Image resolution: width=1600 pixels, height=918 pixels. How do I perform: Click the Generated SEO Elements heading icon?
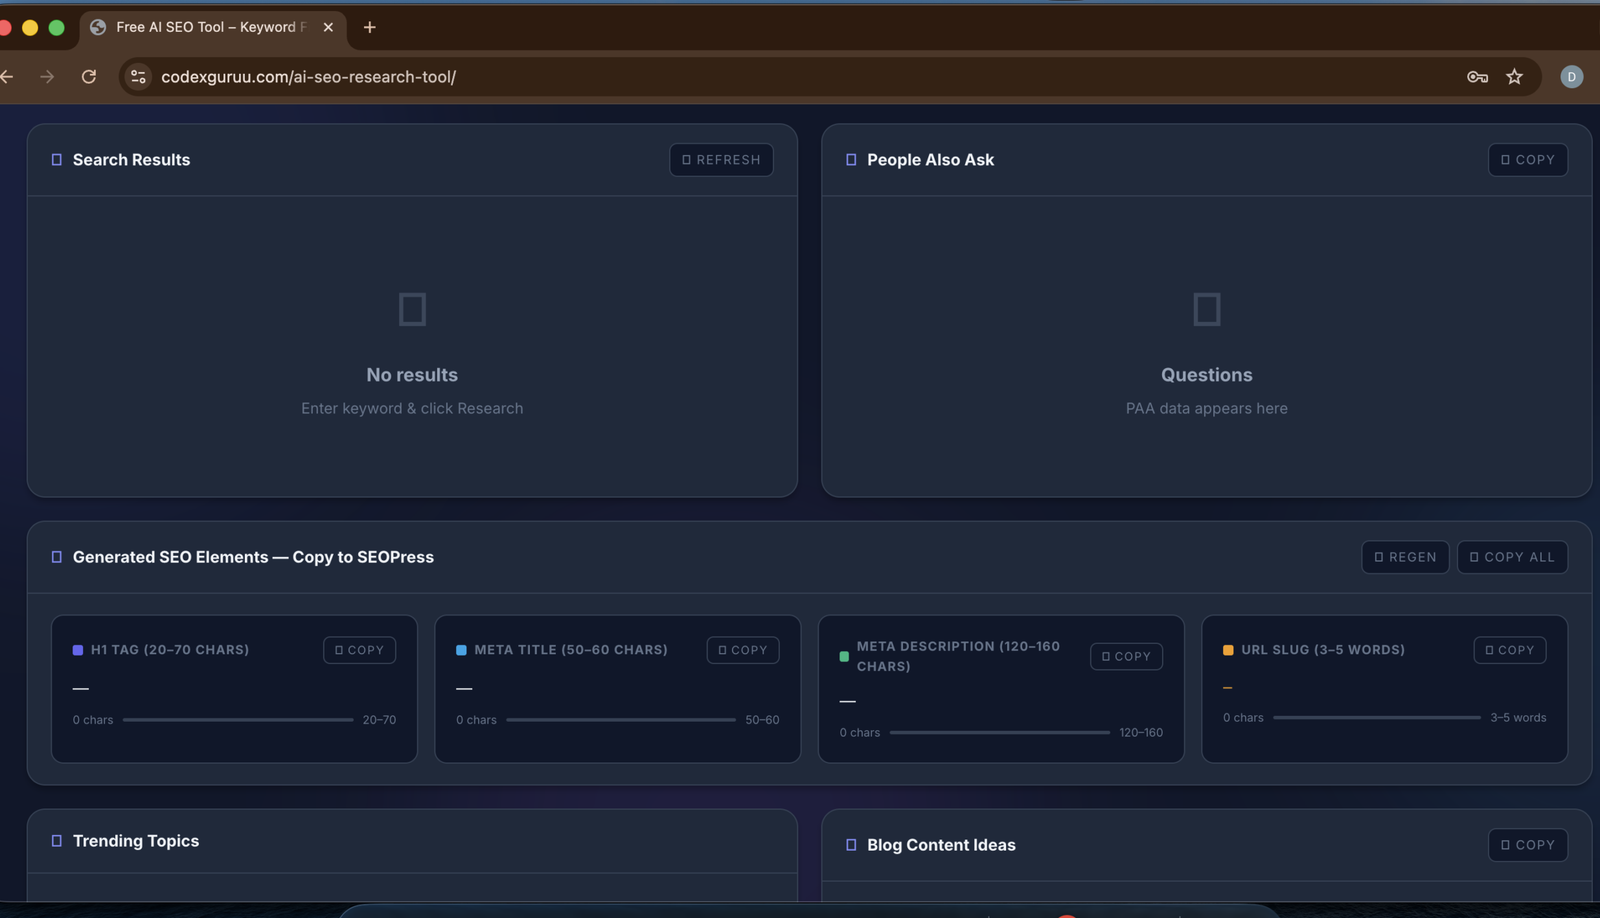pos(57,557)
